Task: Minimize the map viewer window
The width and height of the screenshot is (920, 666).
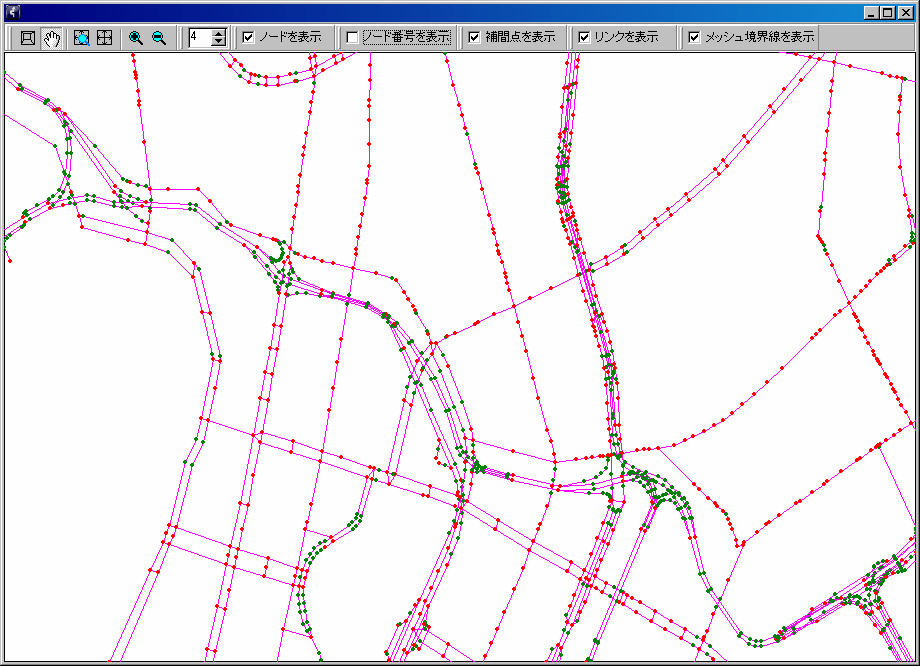Action: [871, 12]
